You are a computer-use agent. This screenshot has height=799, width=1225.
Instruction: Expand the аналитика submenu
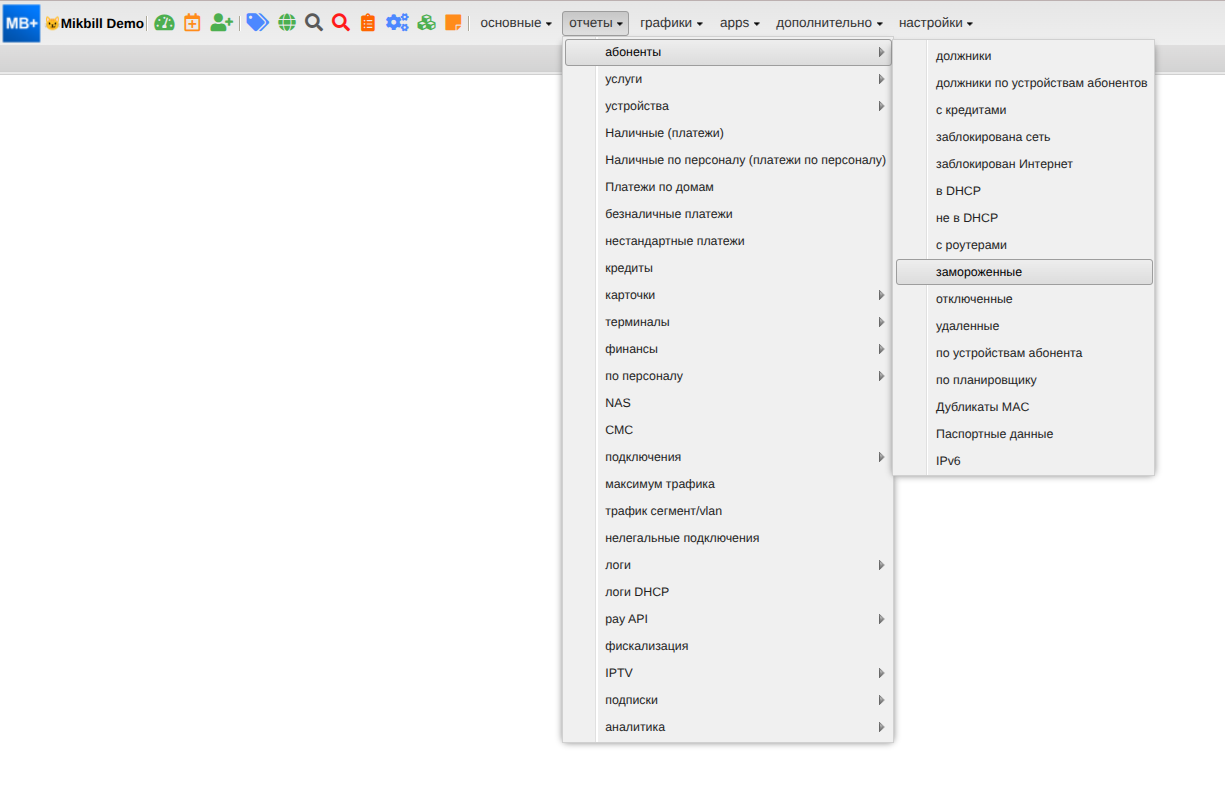728,727
